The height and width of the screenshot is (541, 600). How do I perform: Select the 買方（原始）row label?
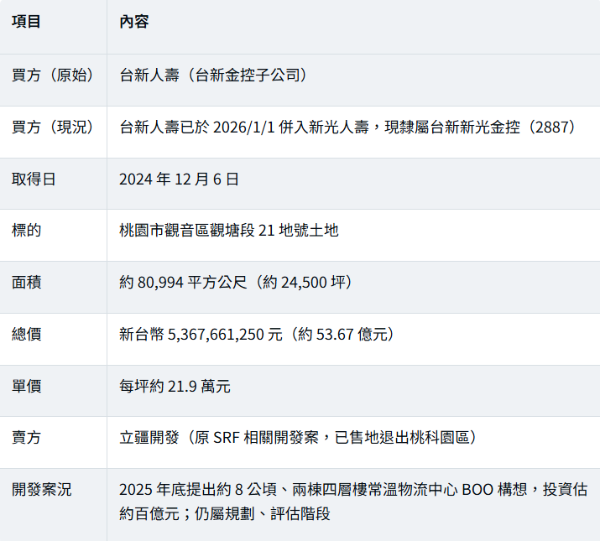(x=53, y=75)
